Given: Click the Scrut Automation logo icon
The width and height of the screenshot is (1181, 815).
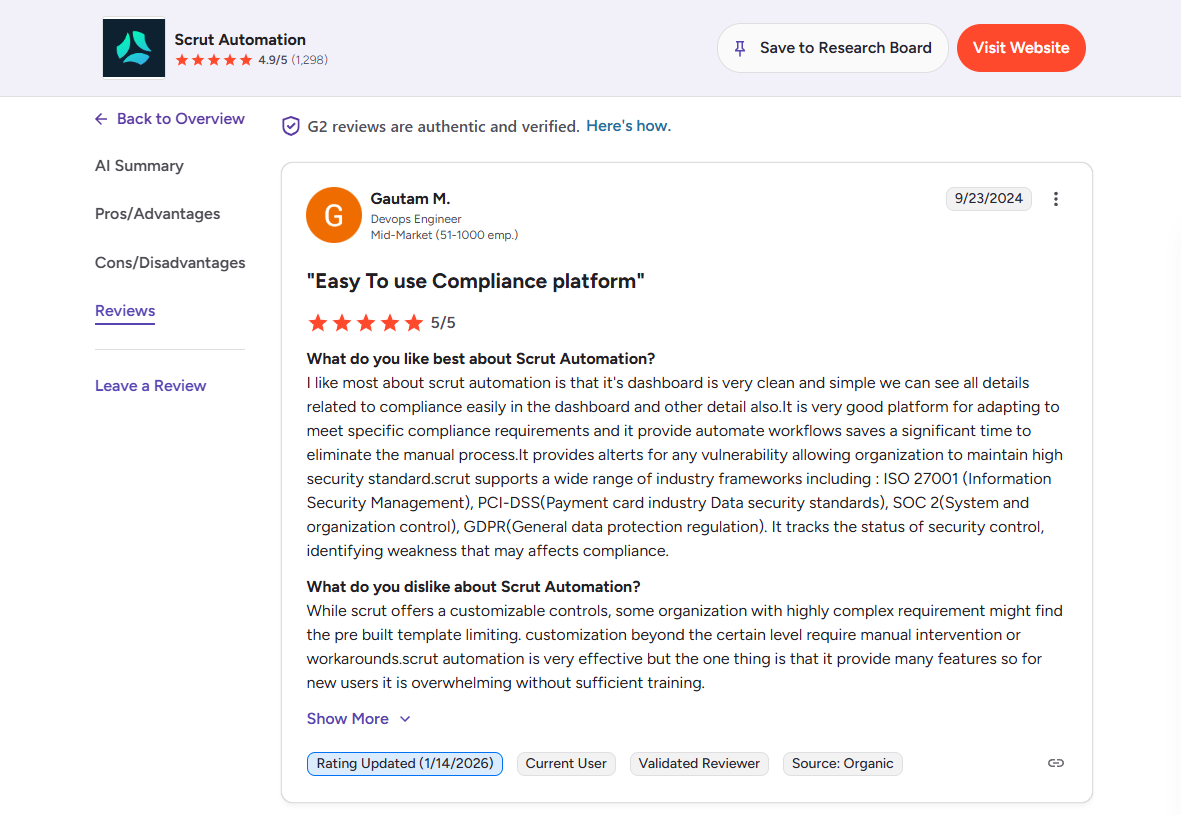Looking at the screenshot, I should 133,47.
